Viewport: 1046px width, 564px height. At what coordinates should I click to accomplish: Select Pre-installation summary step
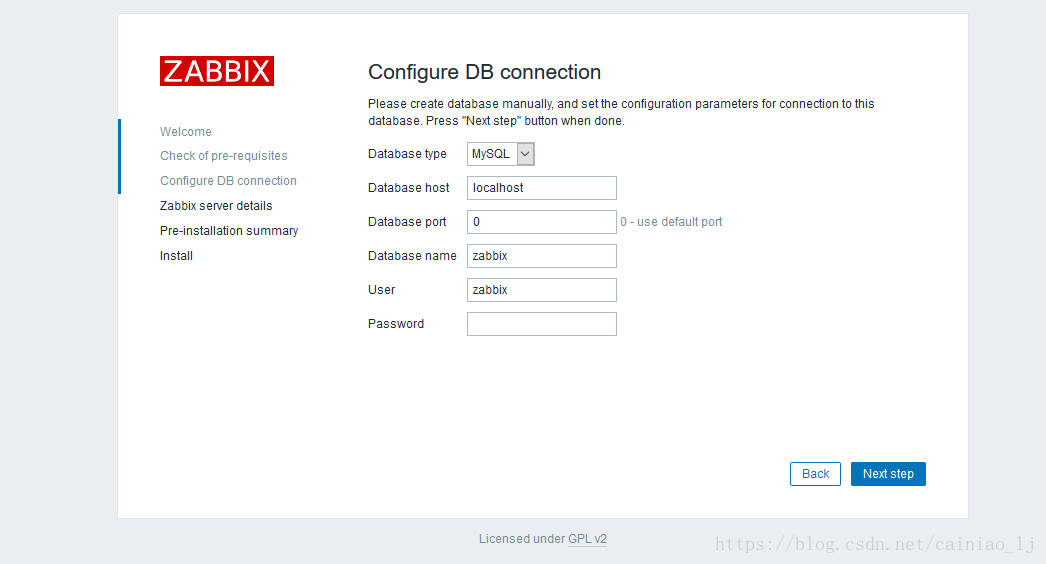[229, 231]
